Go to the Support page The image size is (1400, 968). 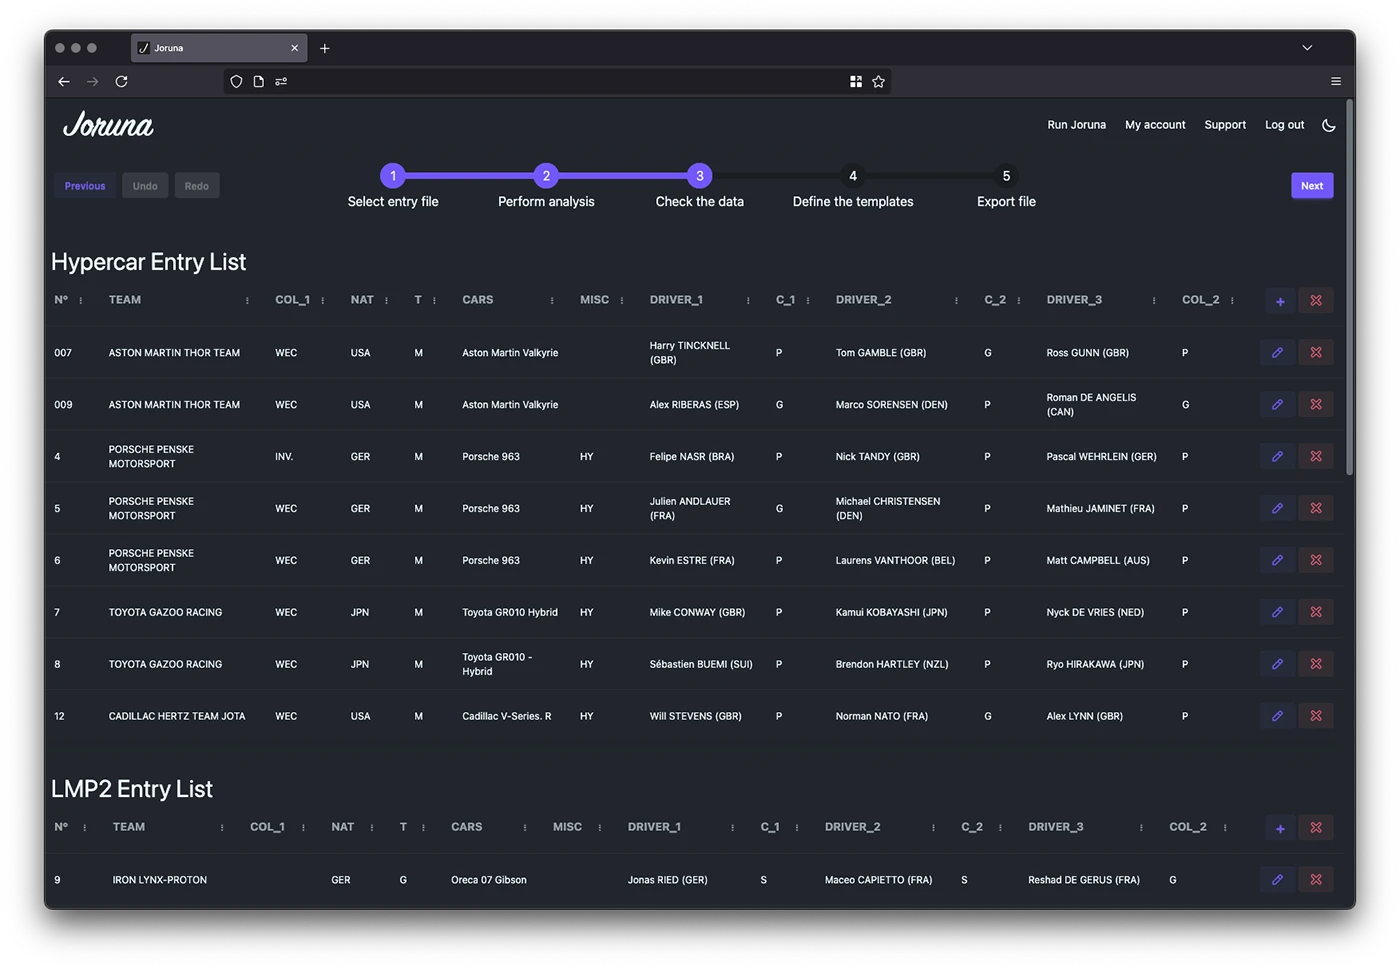[1225, 125]
